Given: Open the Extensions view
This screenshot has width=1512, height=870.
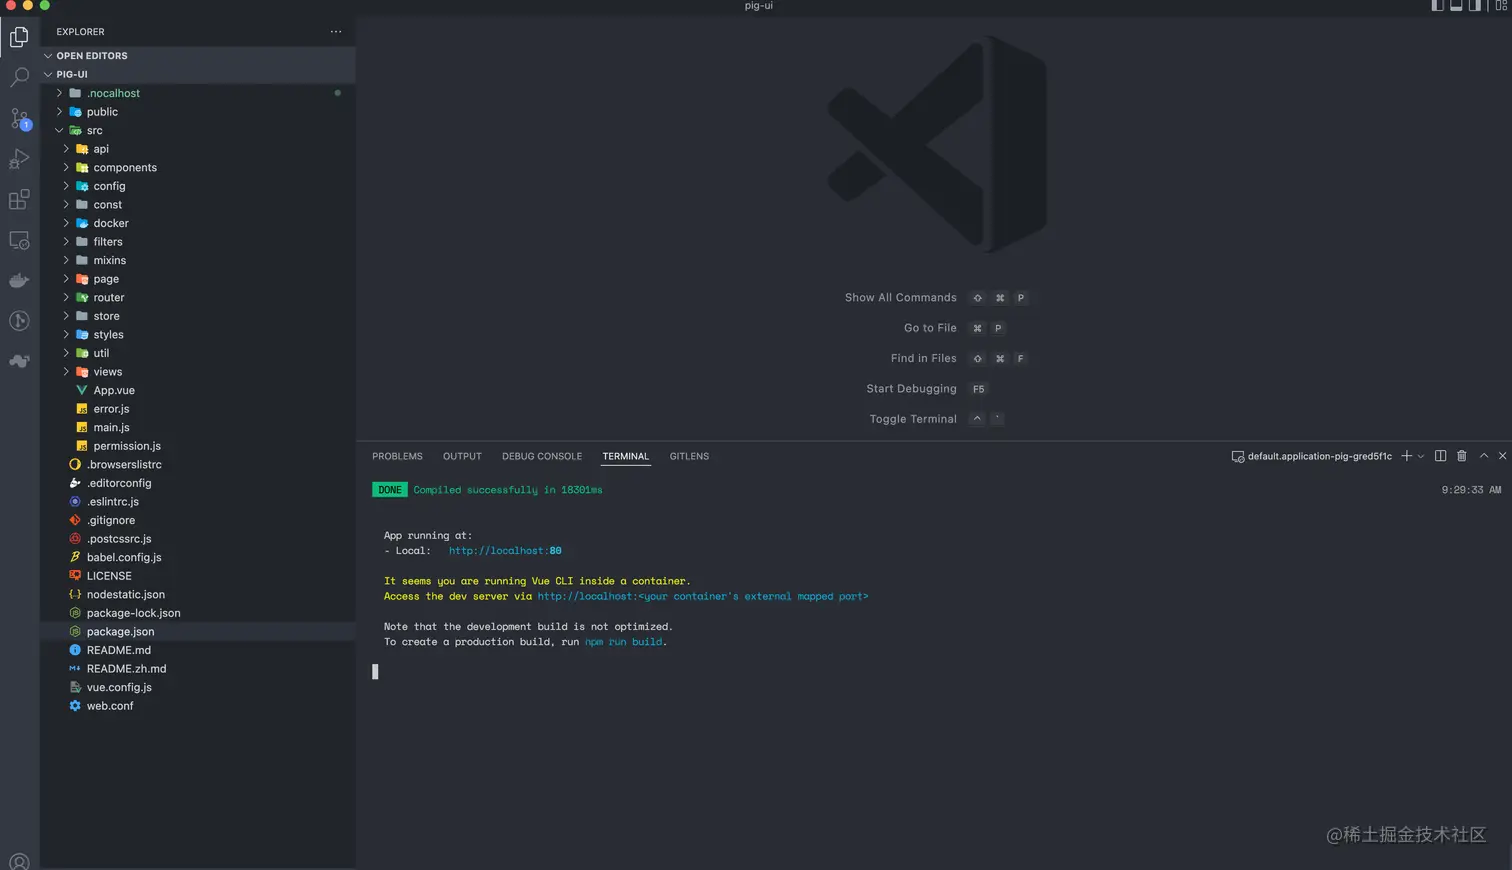Looking at the screenshot, I should click(19, 199).
